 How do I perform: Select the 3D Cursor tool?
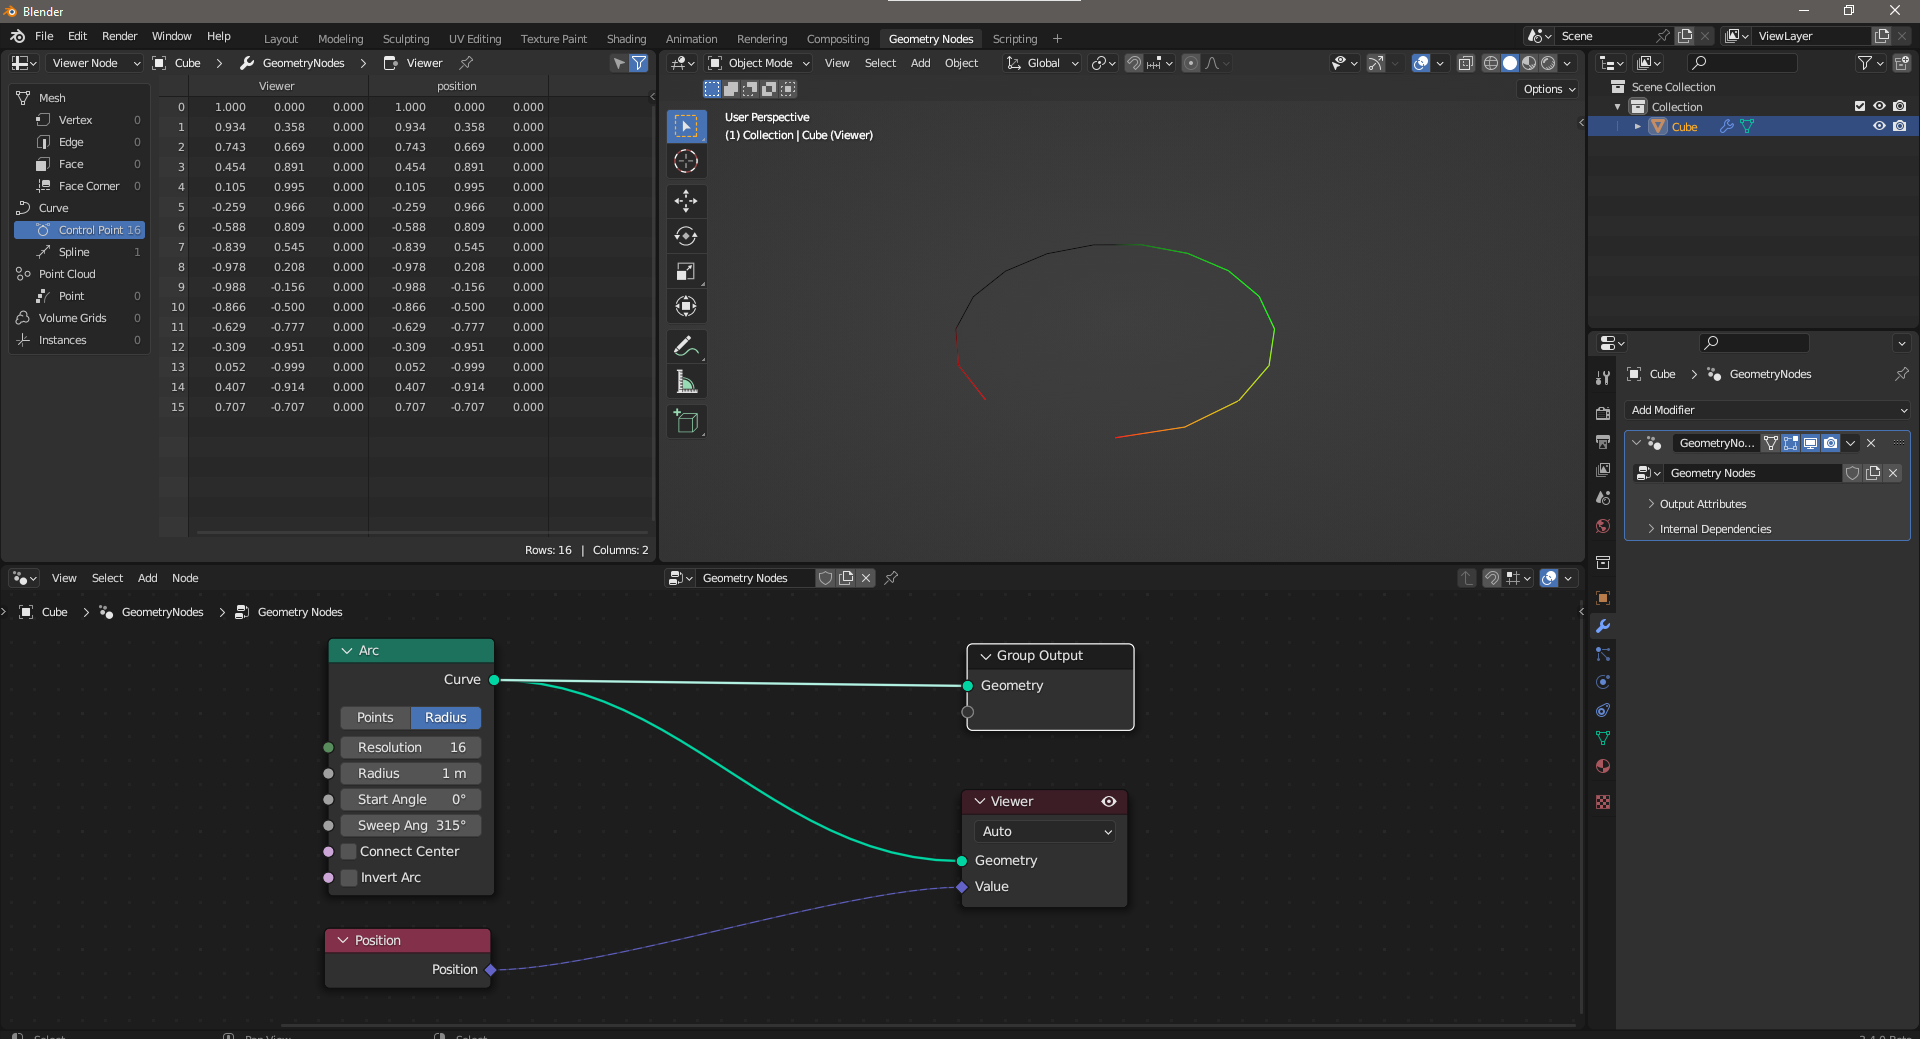tap(686, 161)
